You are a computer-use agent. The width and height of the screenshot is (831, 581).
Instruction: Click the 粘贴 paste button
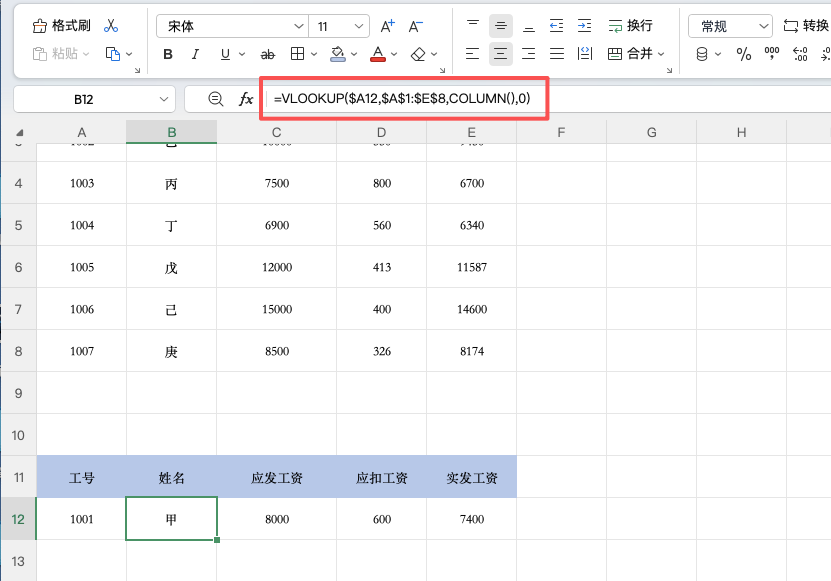(55, 54)
